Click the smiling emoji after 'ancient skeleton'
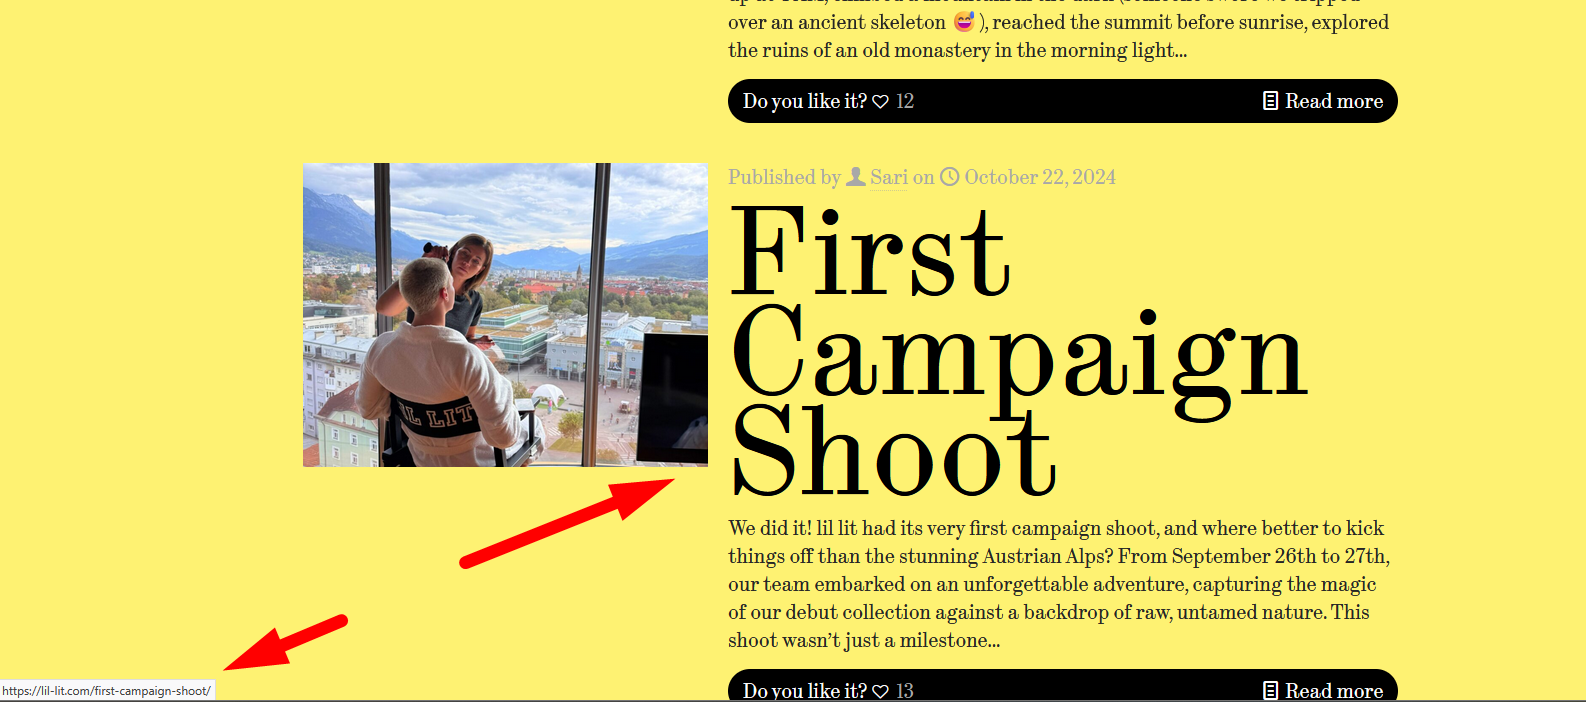This screenshot has width=1586, height=702. [964, 21]
